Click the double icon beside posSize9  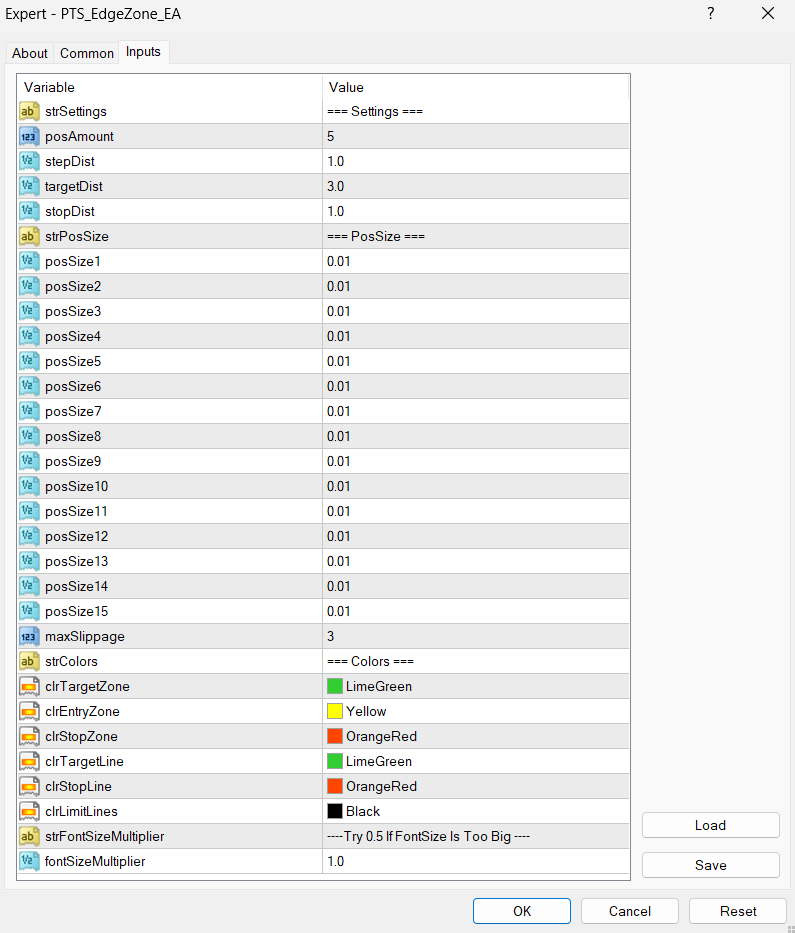click(29, 461)
